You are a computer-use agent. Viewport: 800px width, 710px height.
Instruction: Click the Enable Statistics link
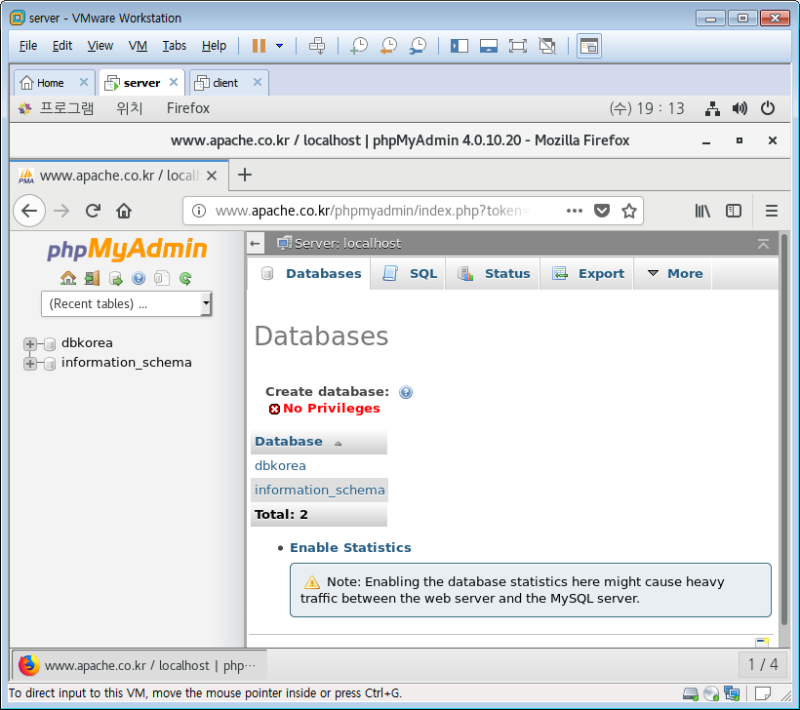pos(351,547)
